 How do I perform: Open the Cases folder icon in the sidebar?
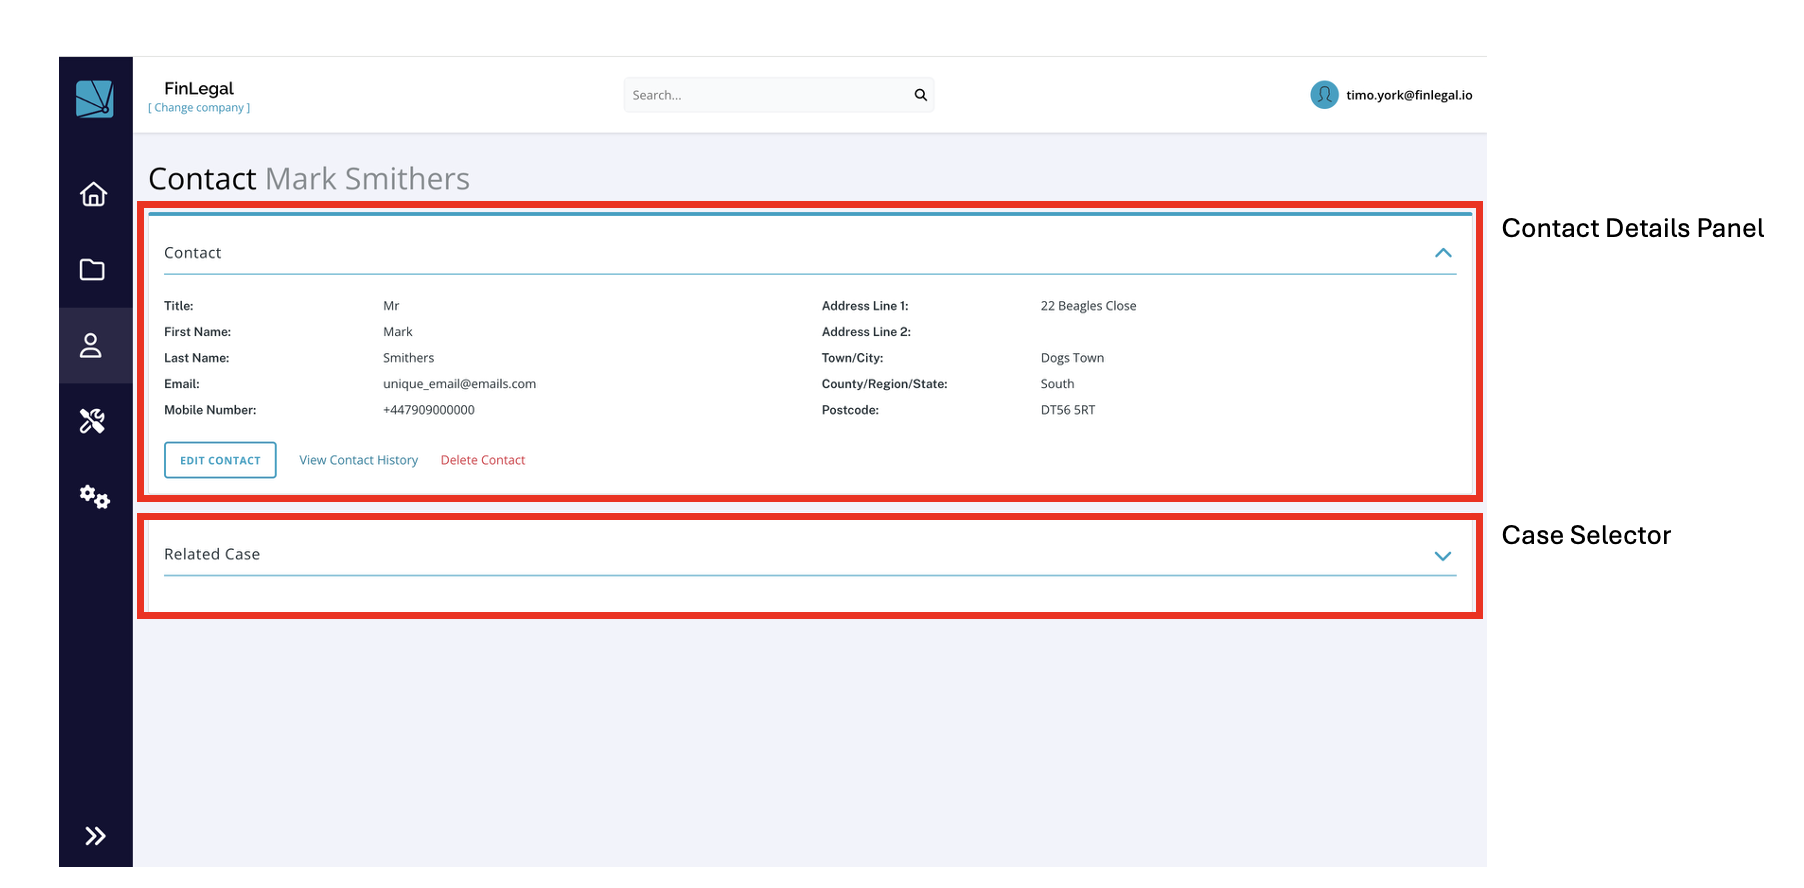pos(92,270)
